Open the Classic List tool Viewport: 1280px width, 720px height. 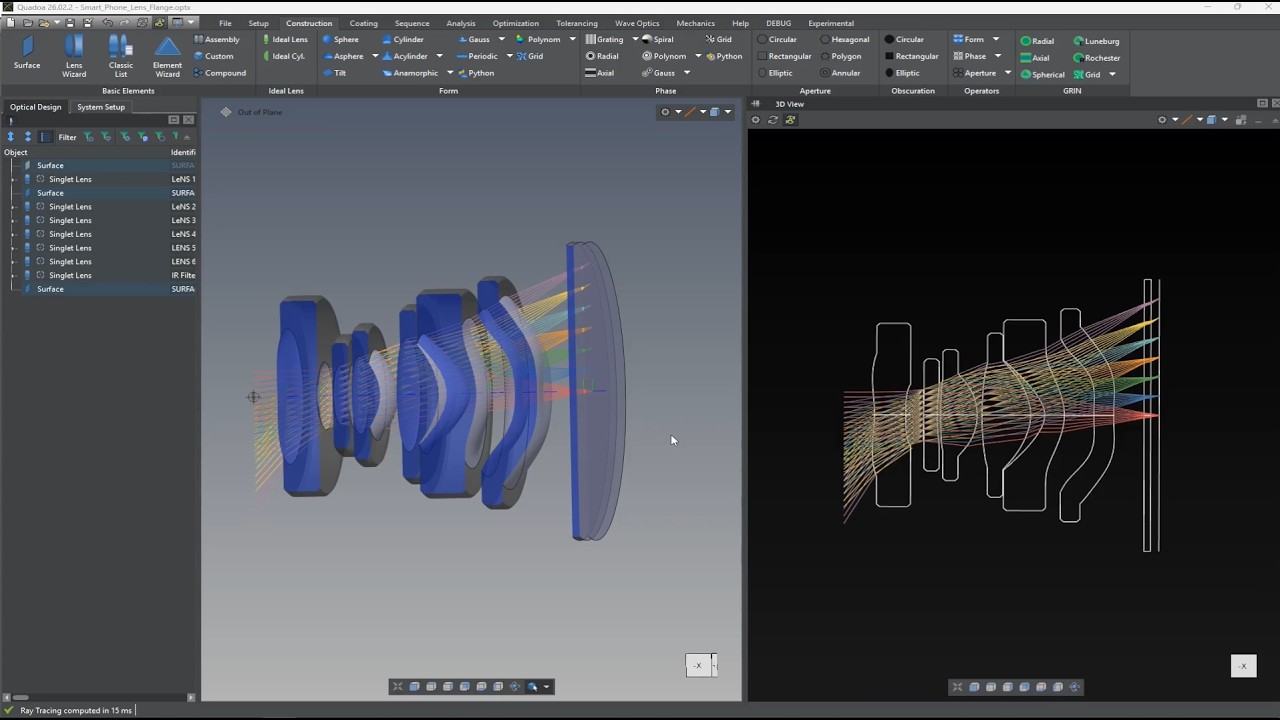pos(120,56)
